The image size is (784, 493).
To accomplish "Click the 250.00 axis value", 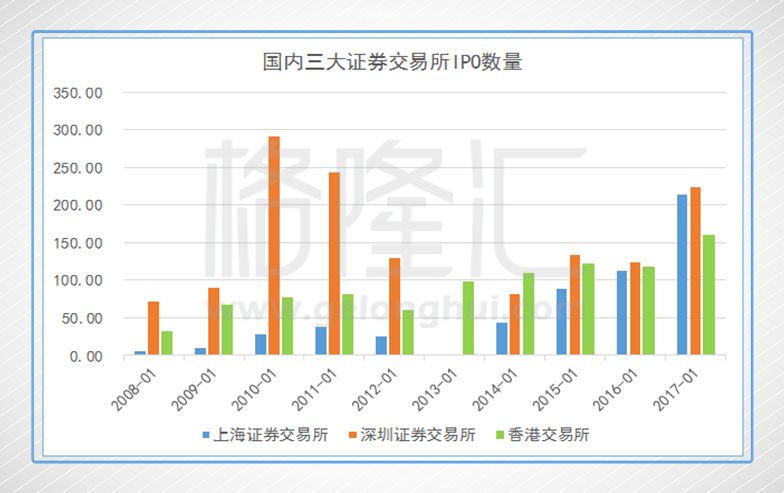I will [x=78, y=168].
